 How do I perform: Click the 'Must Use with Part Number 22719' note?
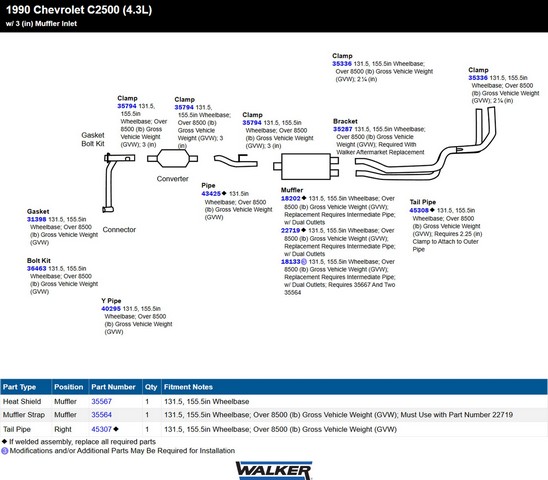pyautogui.click(x=456, y=415)
